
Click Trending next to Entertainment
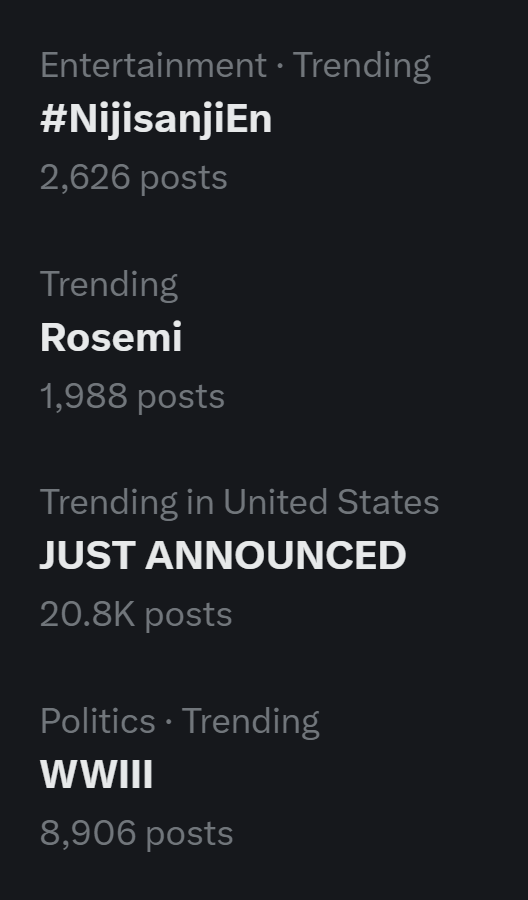362,66
